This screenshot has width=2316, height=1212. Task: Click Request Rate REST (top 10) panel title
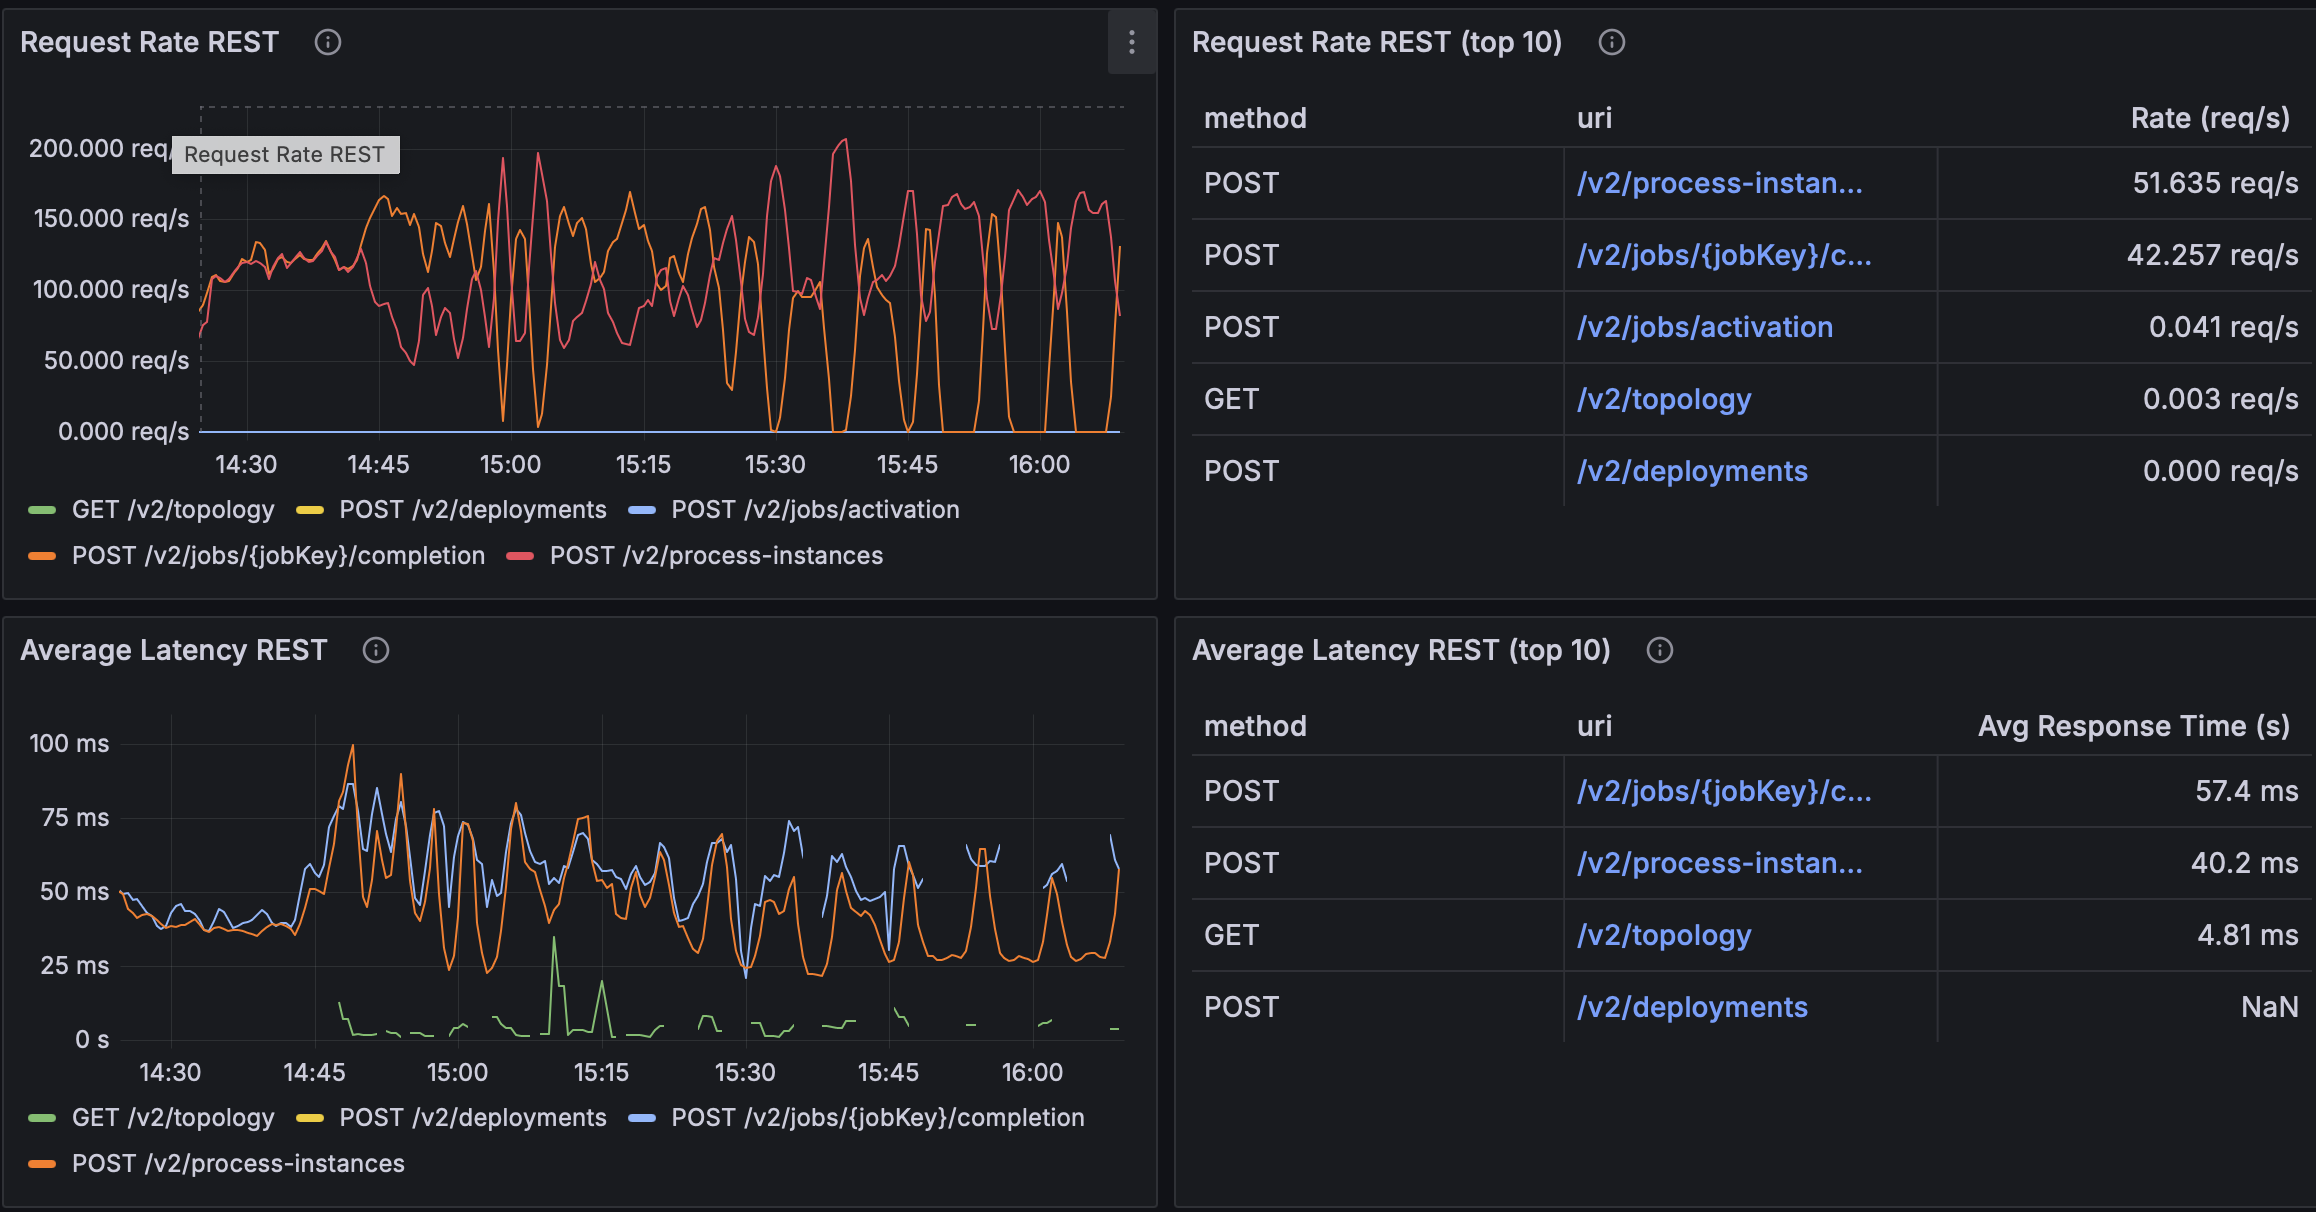tap(1376, 42)
